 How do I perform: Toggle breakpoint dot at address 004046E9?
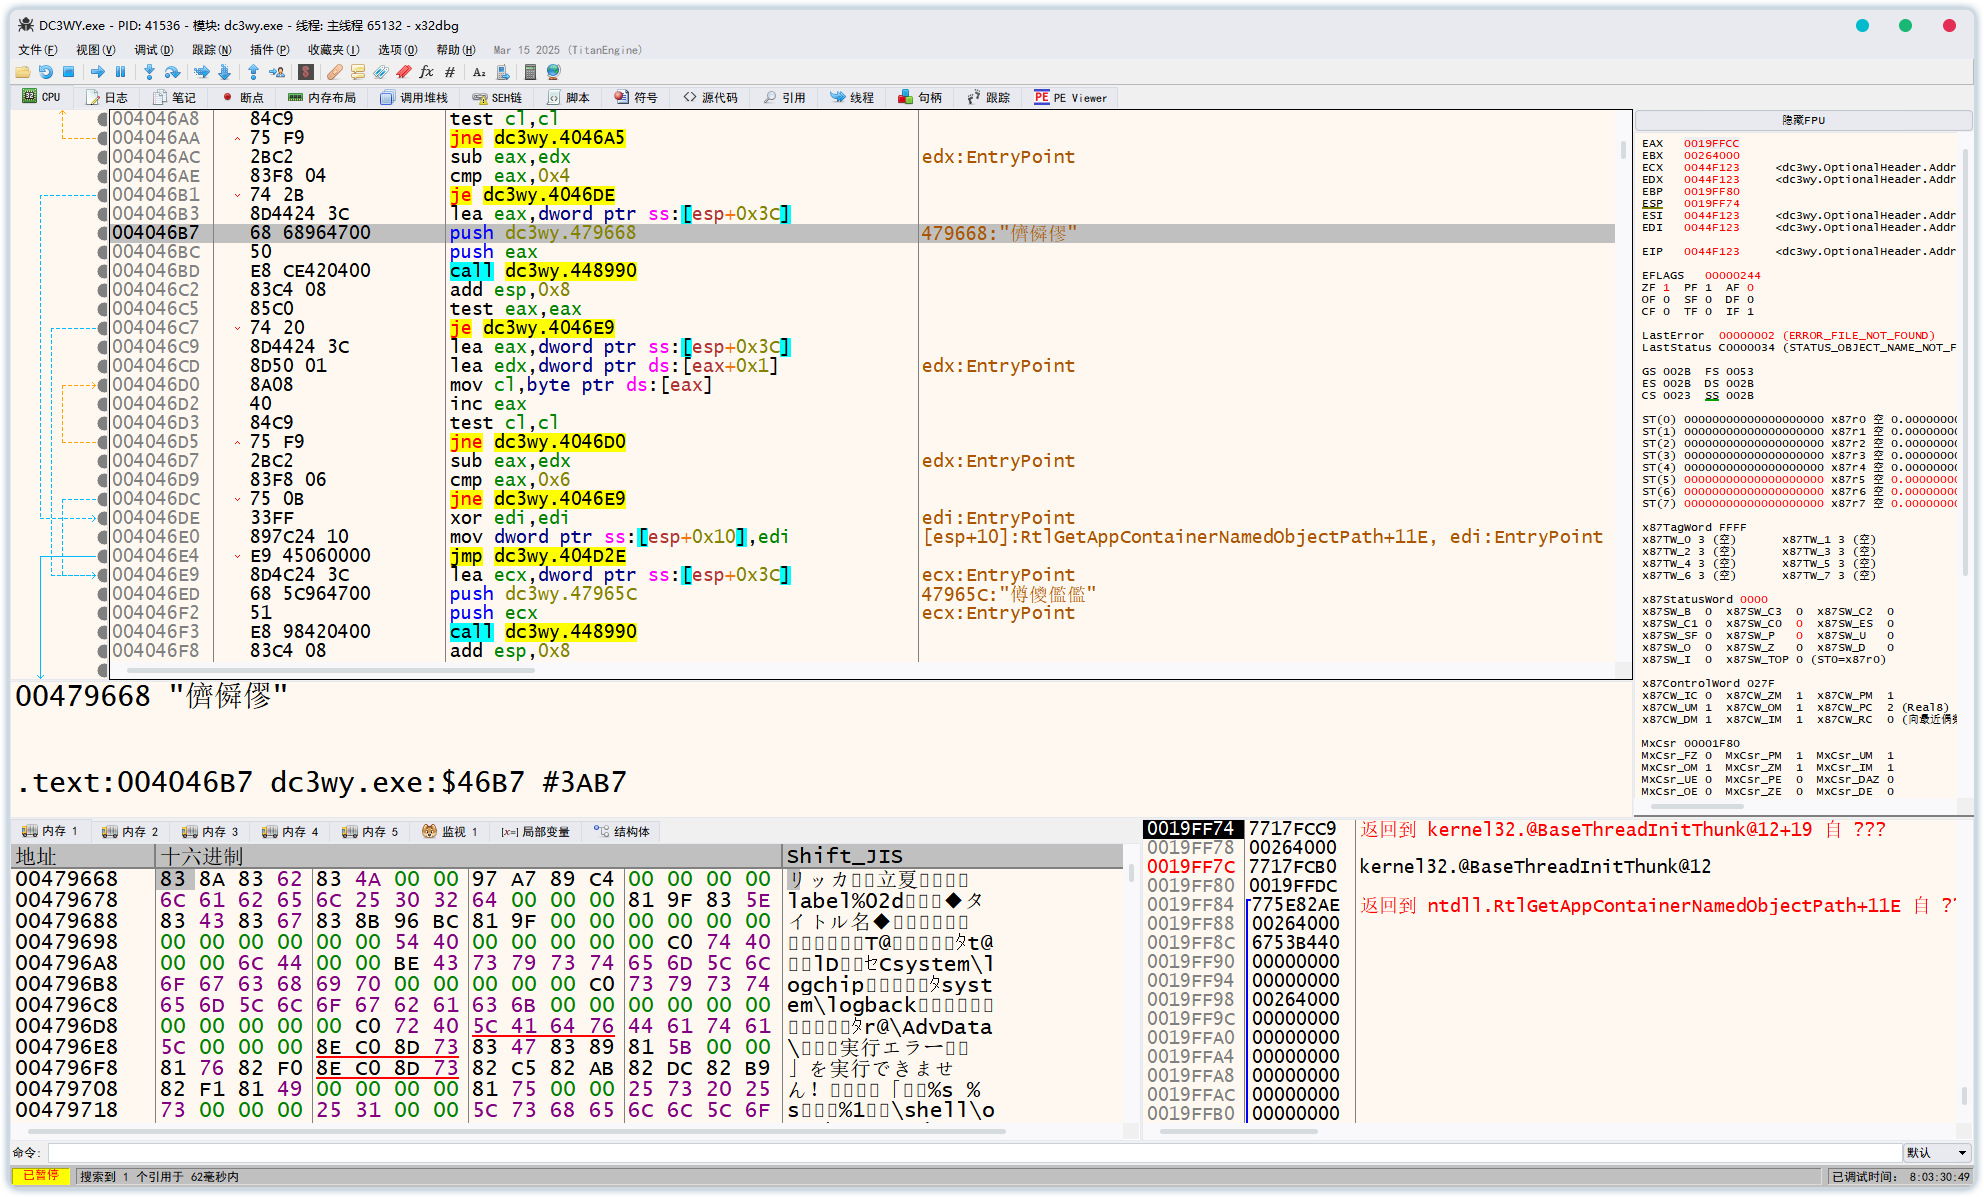[102, 575]
